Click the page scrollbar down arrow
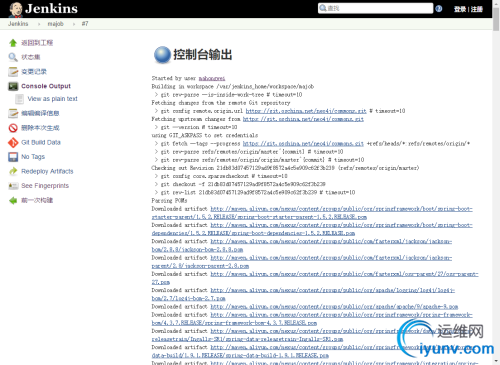 pyautogui.click(x=496, y=361)
